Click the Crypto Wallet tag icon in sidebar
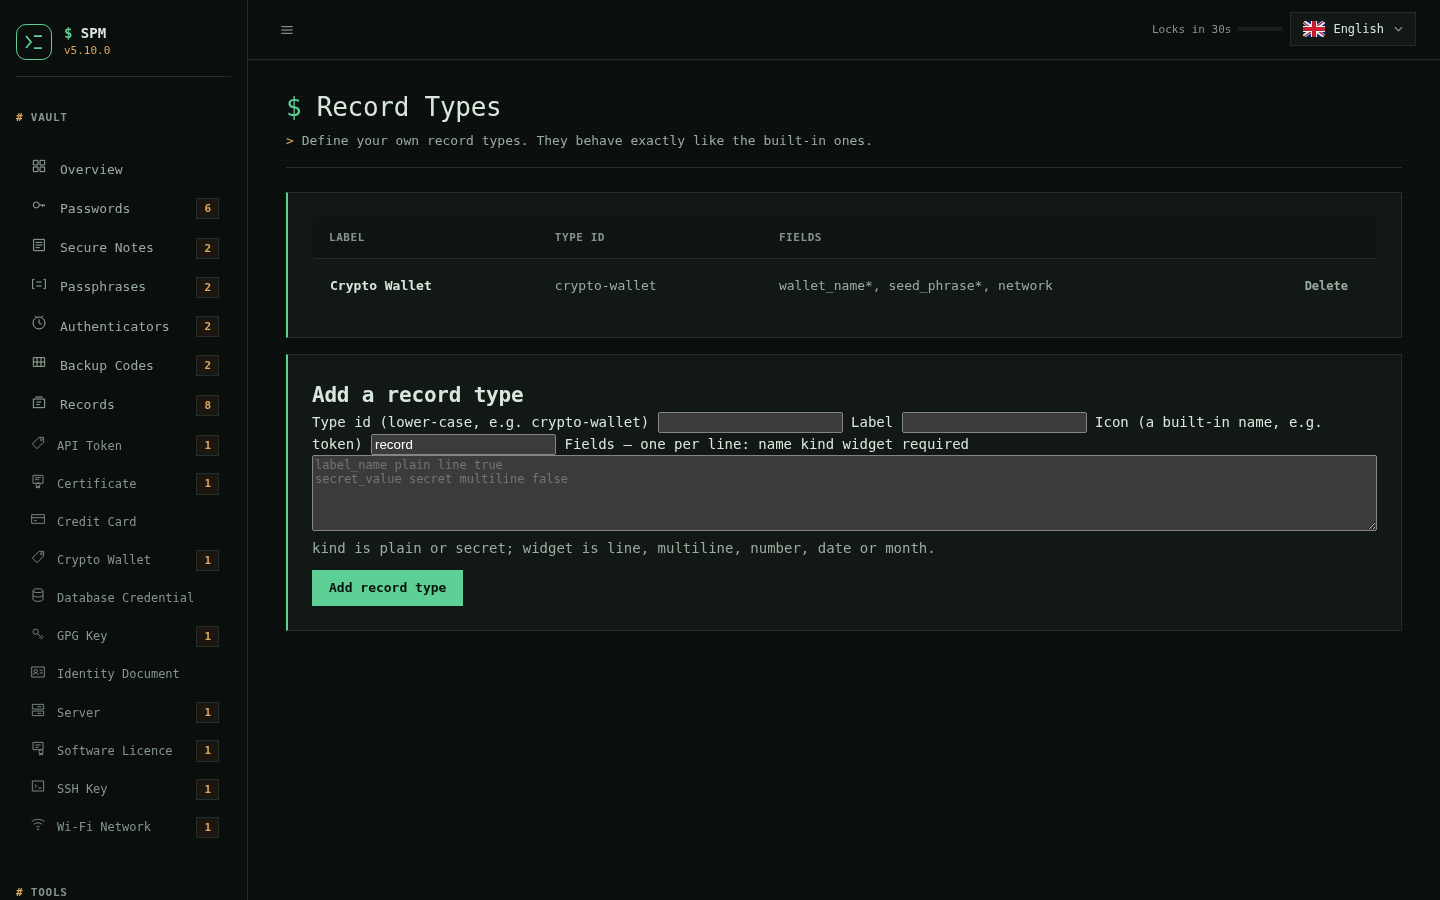Screen dimensions: 1440x900 click(38, 557)
